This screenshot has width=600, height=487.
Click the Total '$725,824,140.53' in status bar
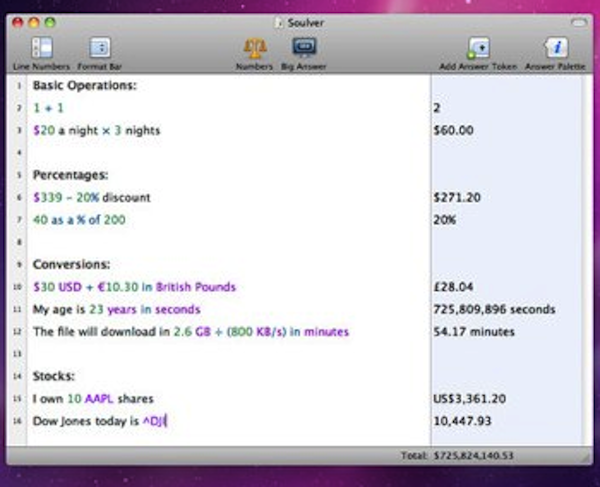click(x=474, y=456)
